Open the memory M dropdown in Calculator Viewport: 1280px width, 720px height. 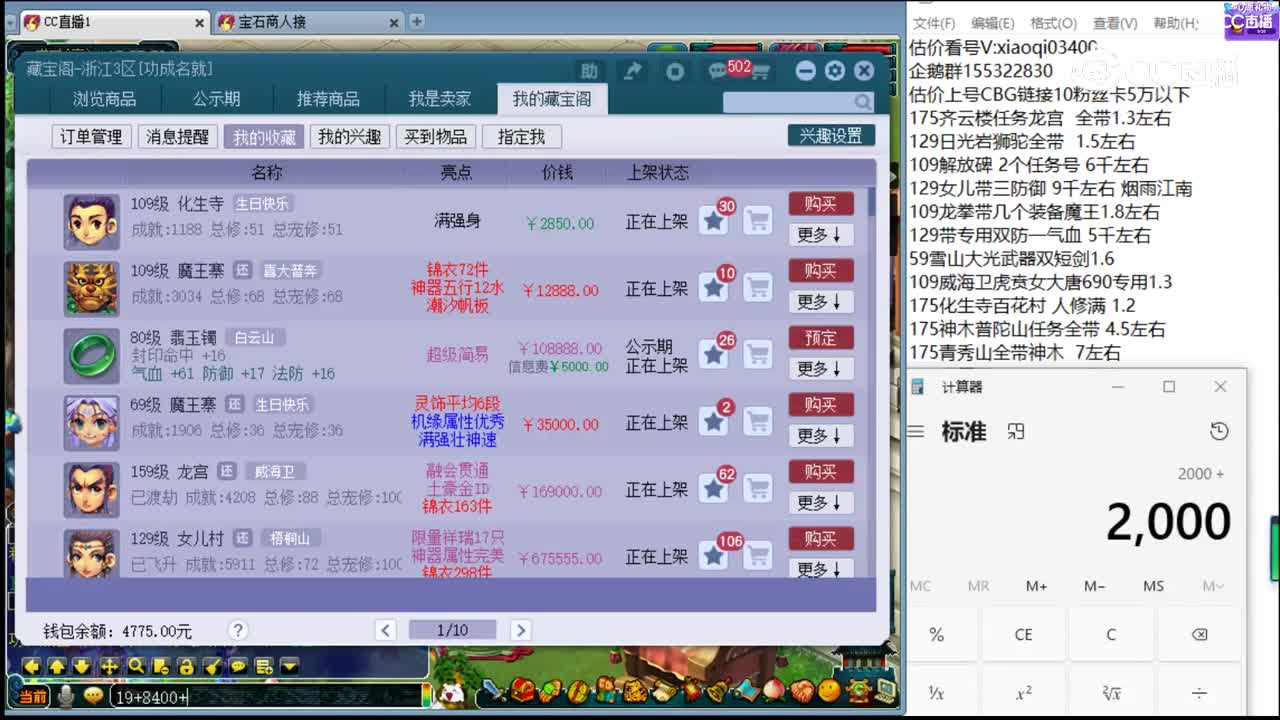(1212, 586)
